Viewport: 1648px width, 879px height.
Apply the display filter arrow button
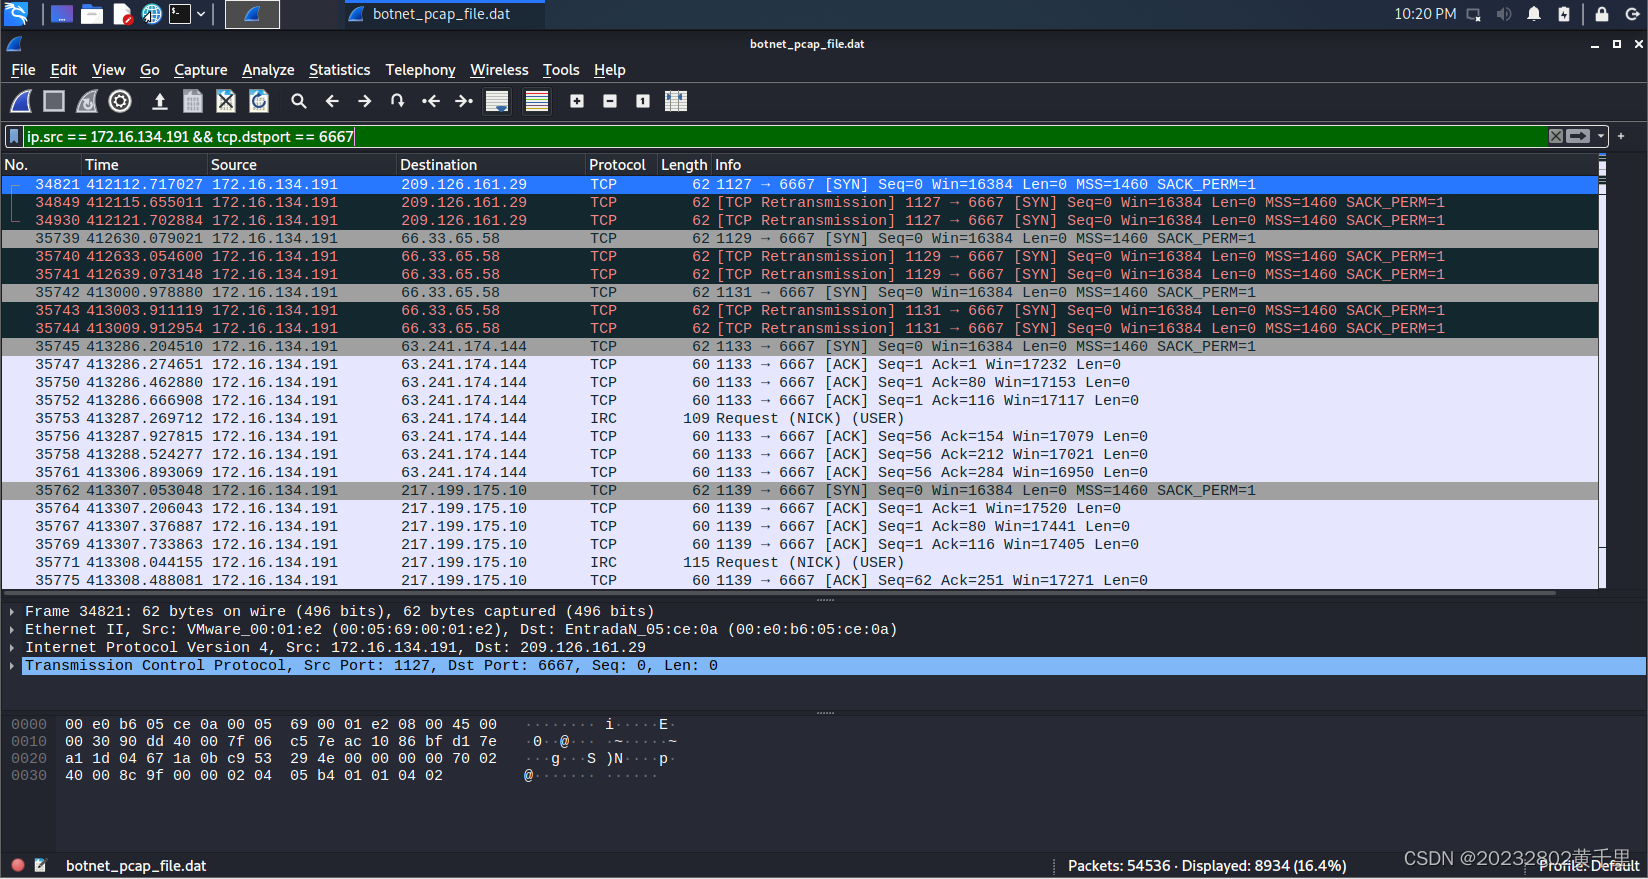tap(1578, 136)
